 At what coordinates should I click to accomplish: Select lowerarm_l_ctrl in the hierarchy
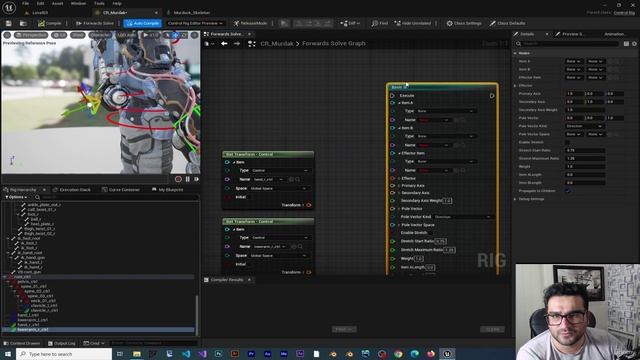tap(33, 320)
